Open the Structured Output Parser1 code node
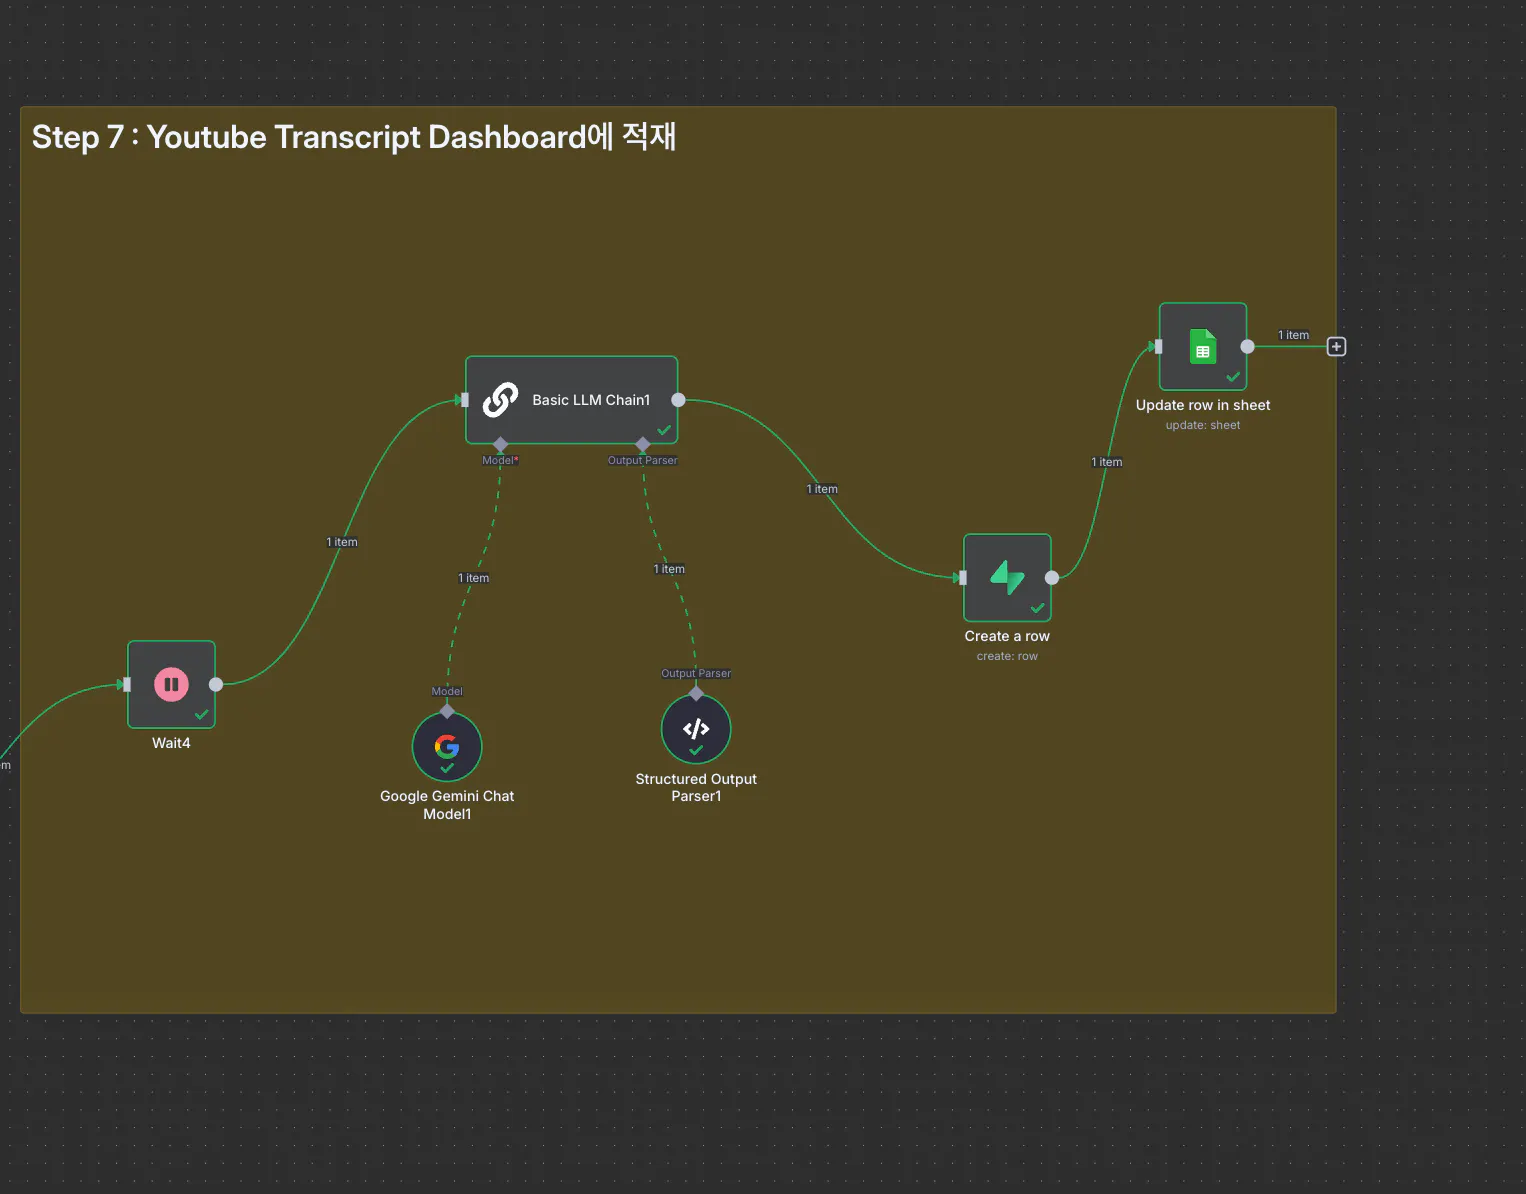1526x1194 pixels. coord(696,729)
